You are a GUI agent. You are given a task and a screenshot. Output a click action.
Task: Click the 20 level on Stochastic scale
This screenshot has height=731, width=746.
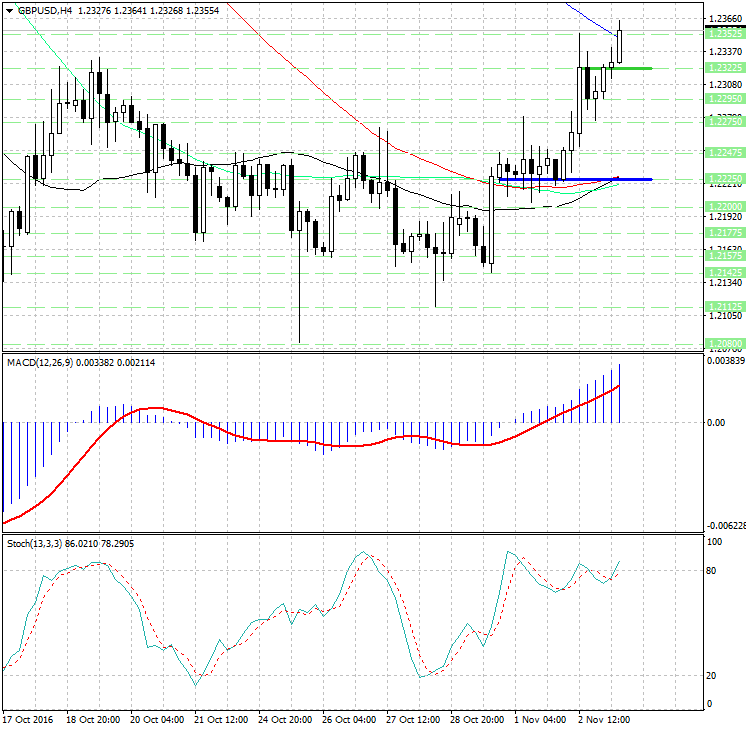tap(713, 676)
